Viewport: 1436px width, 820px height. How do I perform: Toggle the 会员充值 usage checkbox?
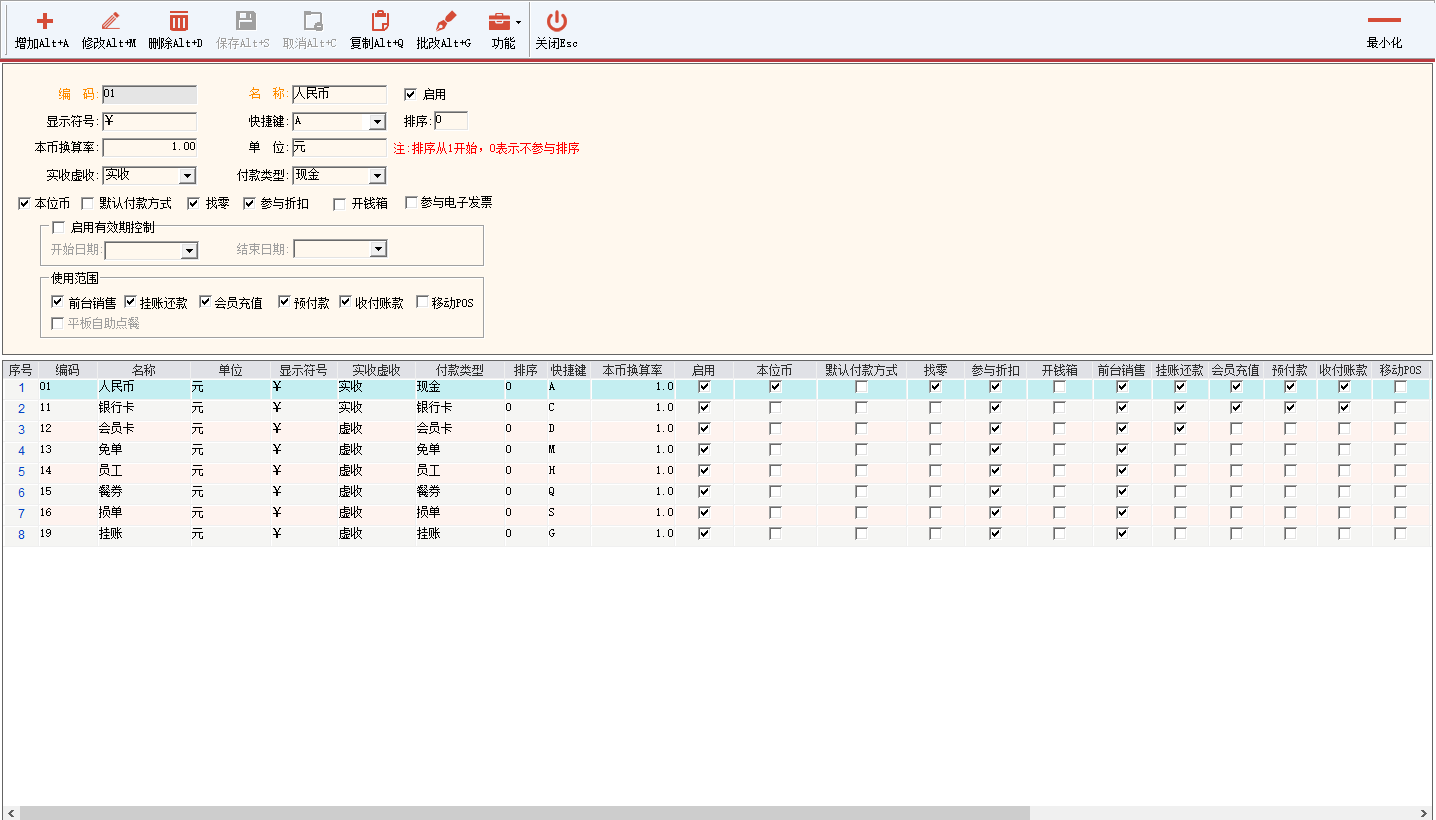click(206, 302)
